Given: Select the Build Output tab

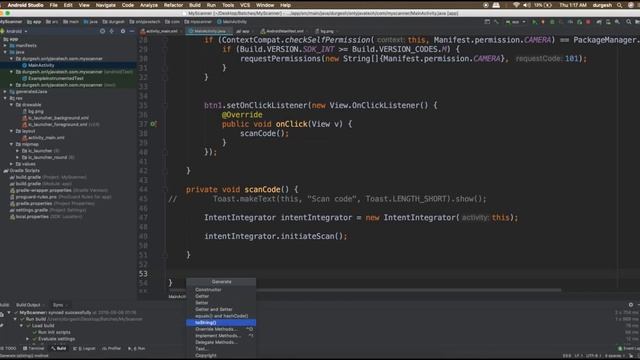Looking at the screenshot, I should pos(28,305).
